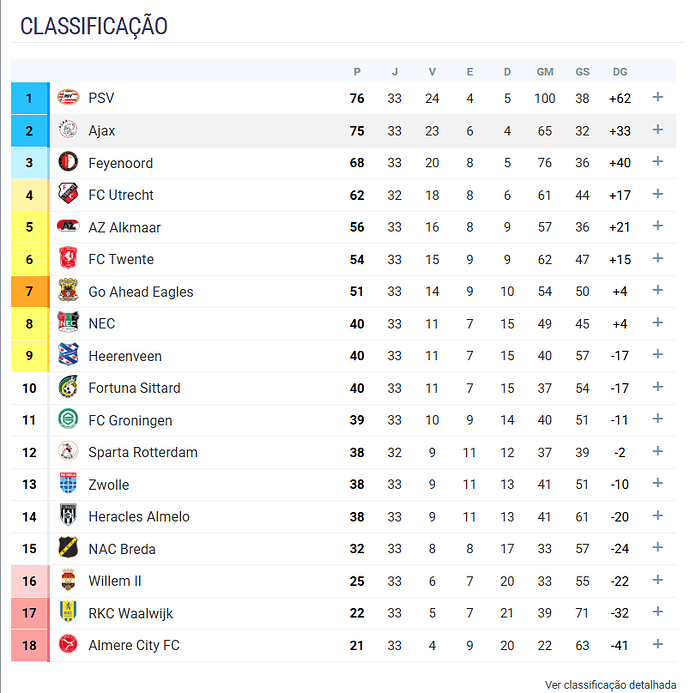Expand NEC row with plus button

click(x=658, y=323)
